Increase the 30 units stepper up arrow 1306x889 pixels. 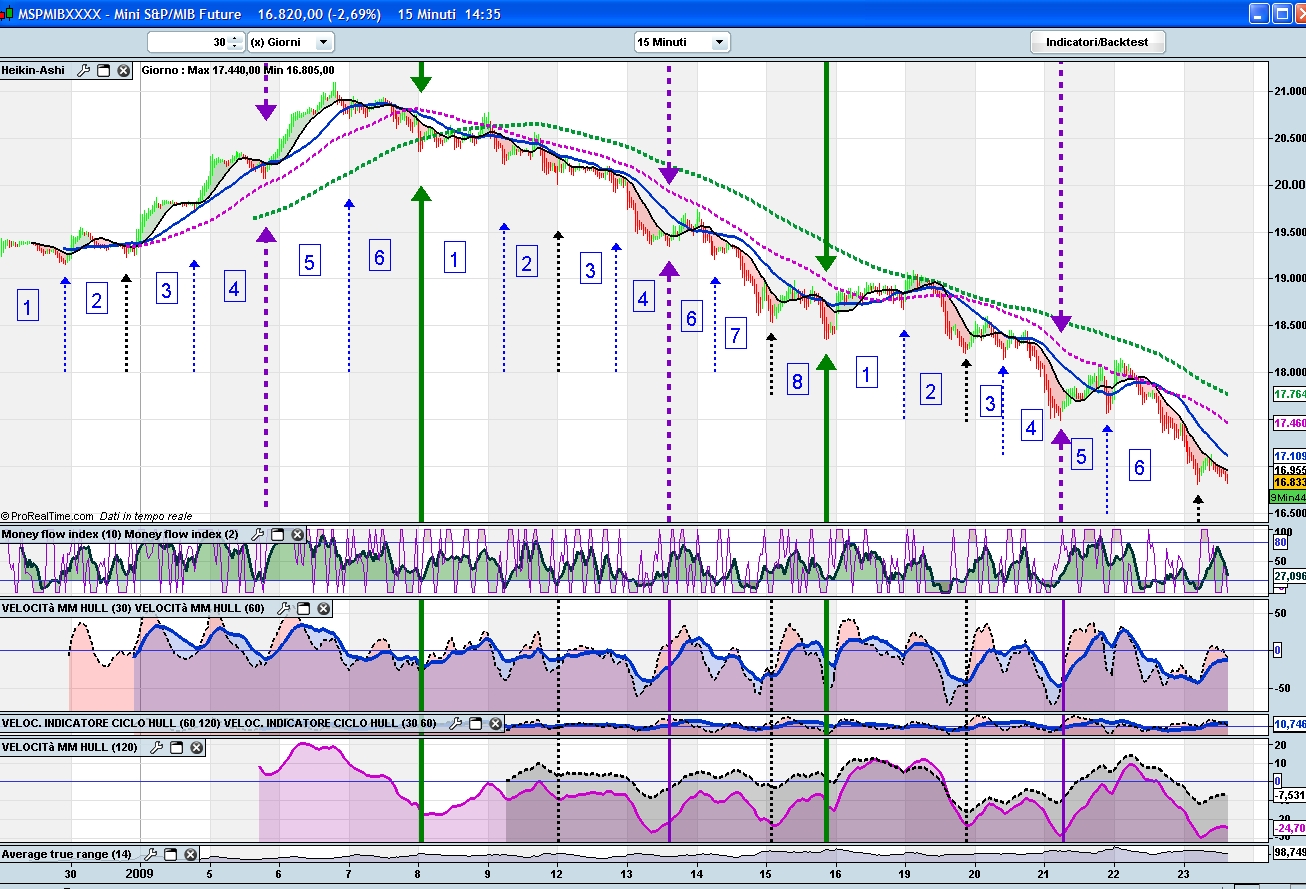click(235, 38)
